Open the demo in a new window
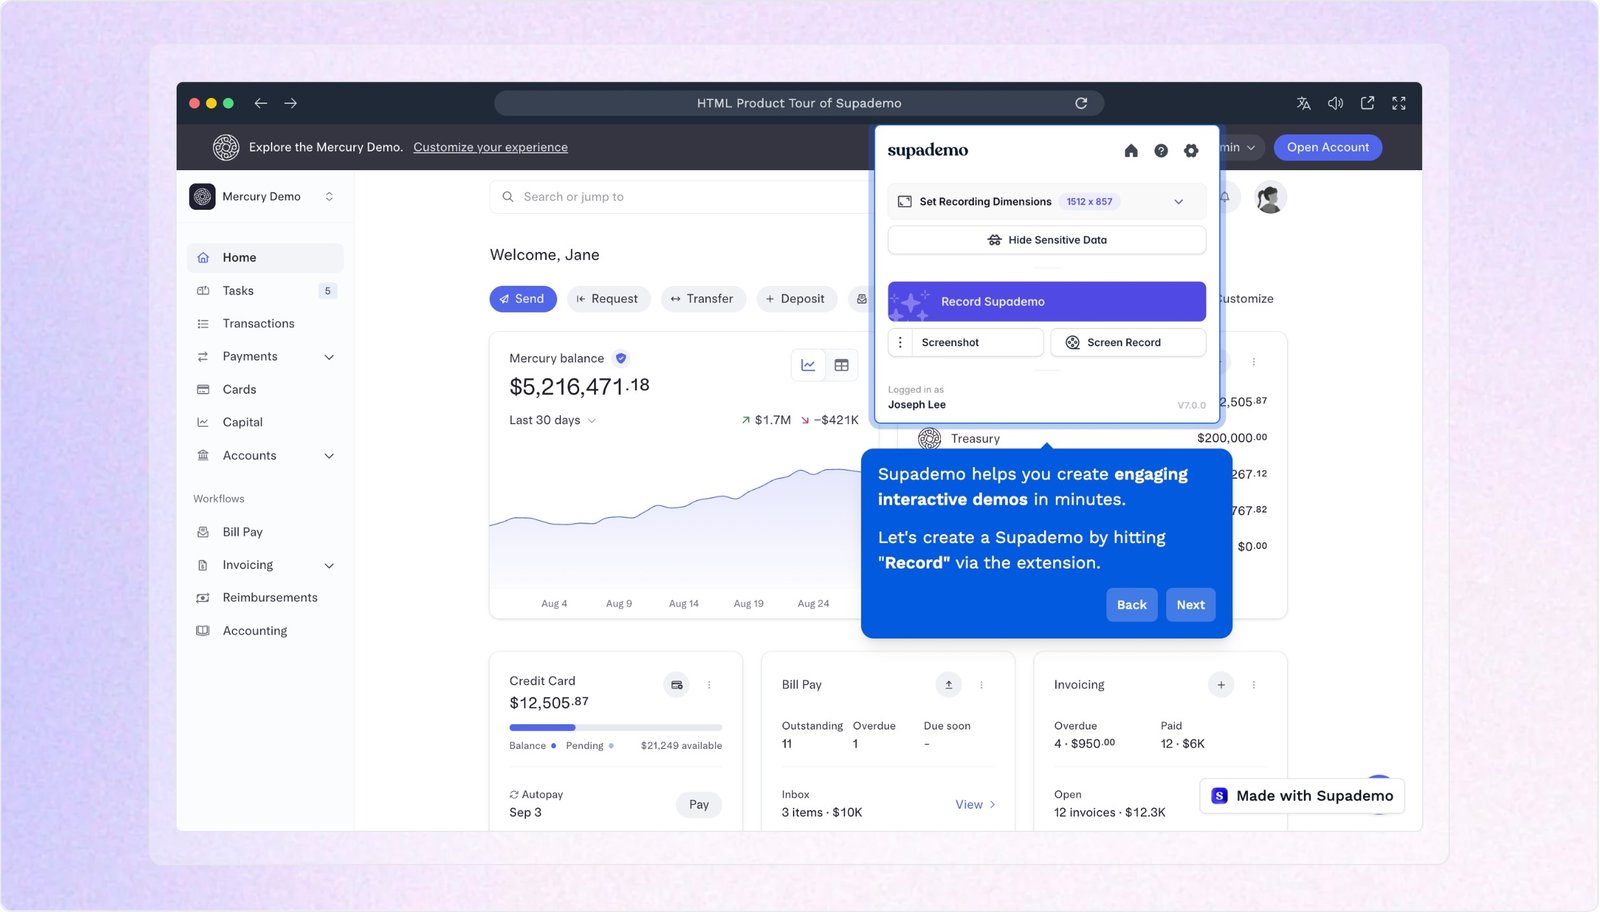Viewport: 1600px width, 912px height. [x=1367, y=103]
